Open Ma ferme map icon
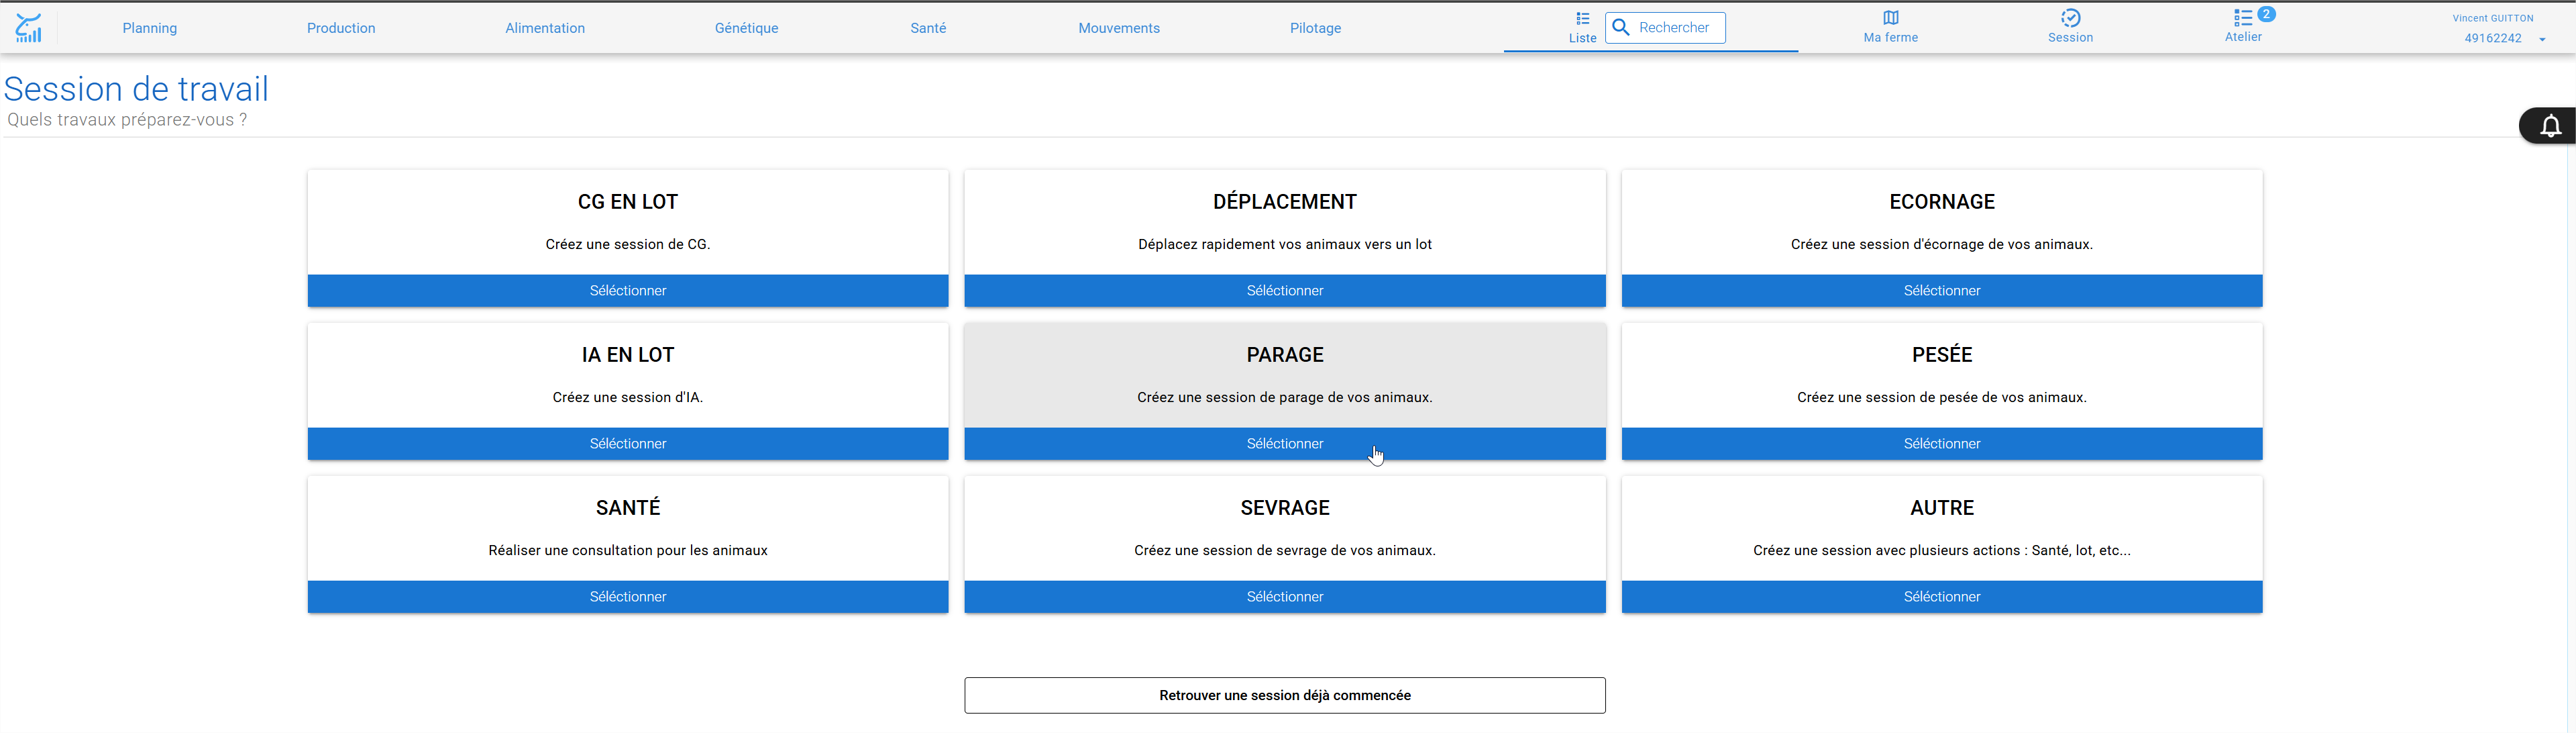The width and height of the screenshot is (2576, 733). click(1890, 18)
